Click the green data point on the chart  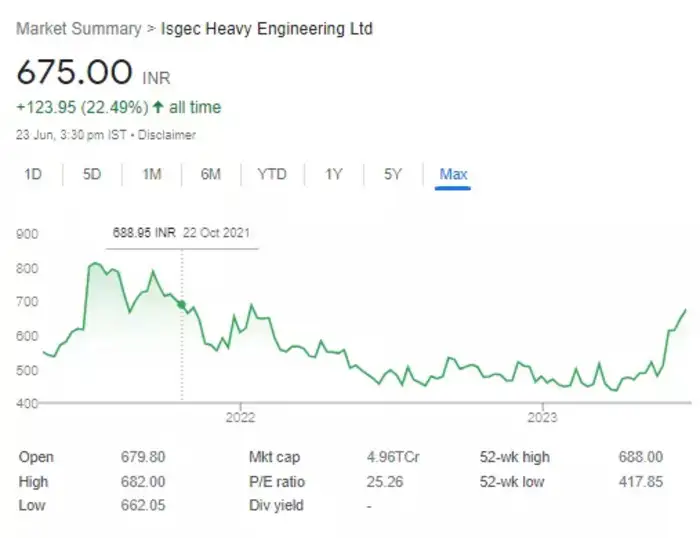pos(181,304)
